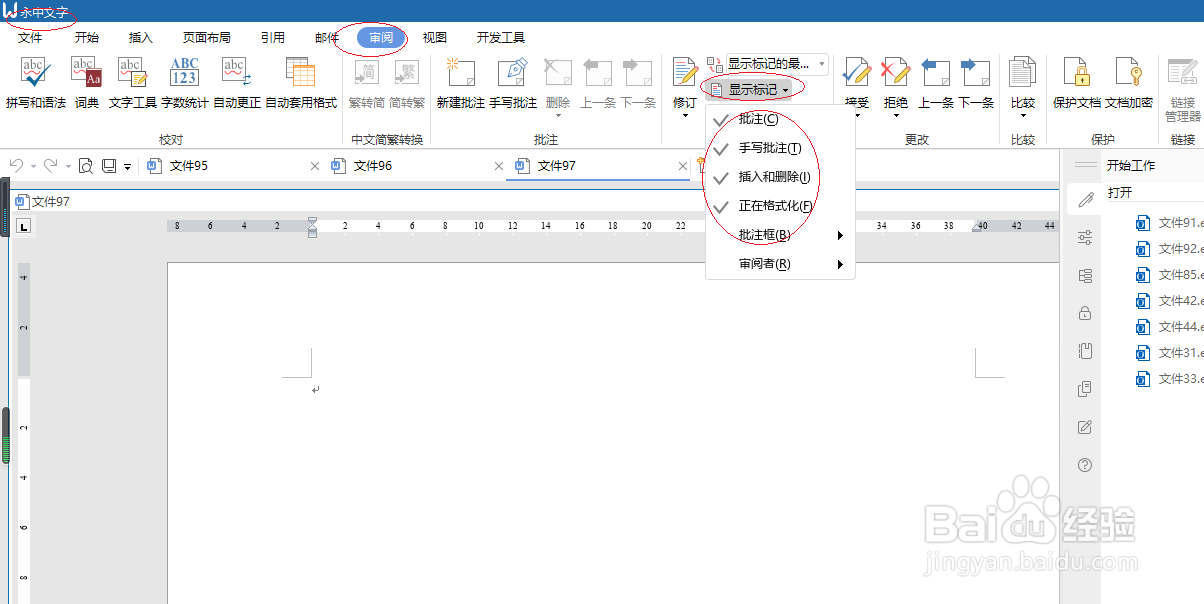
Task: Uncheck 手写批注(T) in the show markup menu
Action: click(780, 148)
